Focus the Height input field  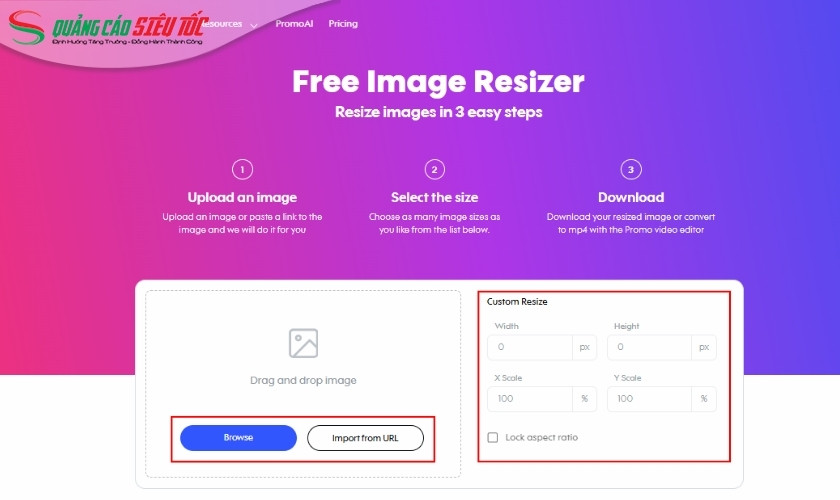(649, 347)
